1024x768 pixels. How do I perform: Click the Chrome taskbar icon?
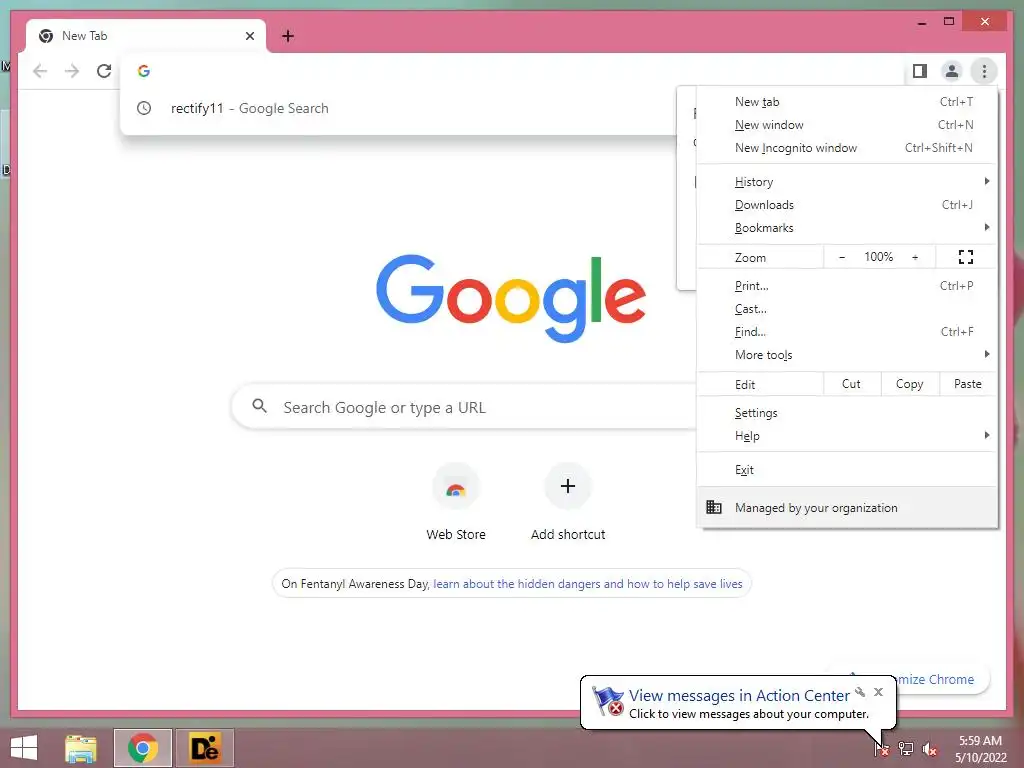point(143,748)
